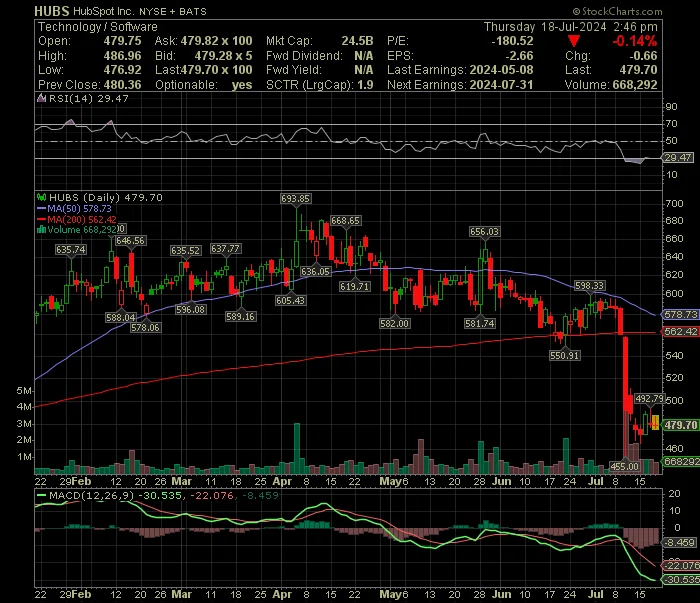The image size is (700, 603).
Task: Click the 636.05 price annotation
Action: (315, 271)
